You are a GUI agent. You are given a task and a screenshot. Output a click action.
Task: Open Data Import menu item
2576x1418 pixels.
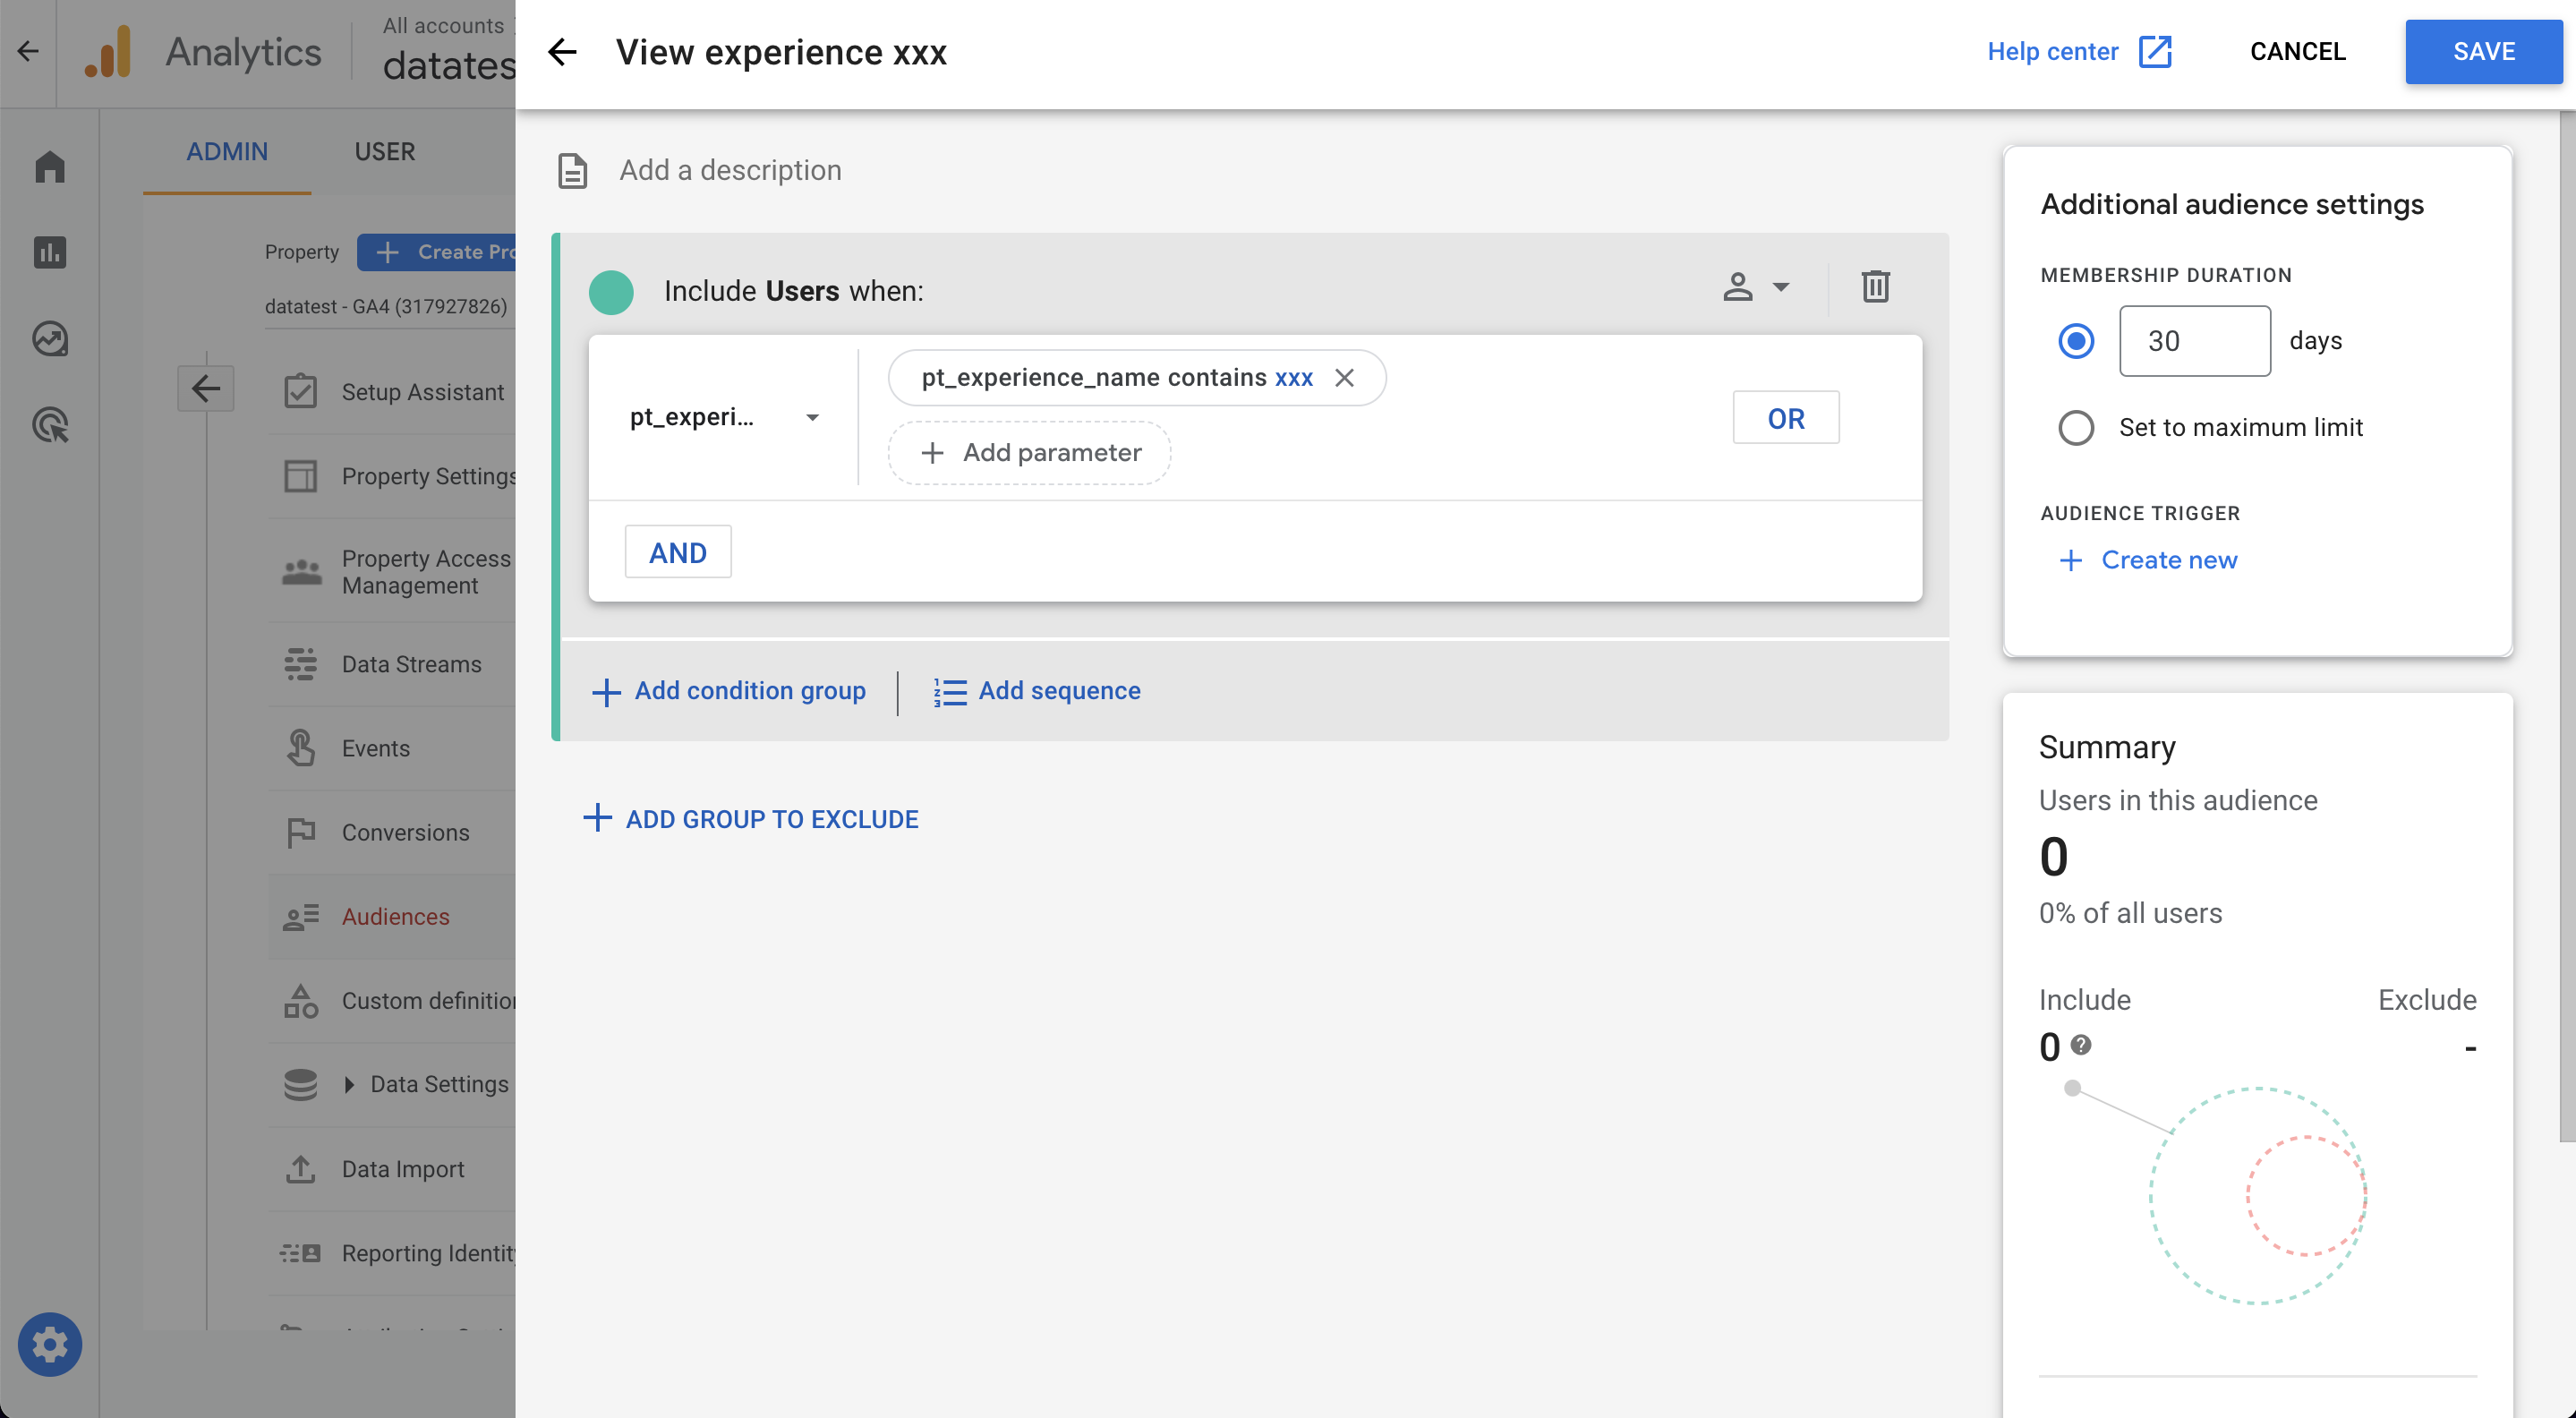tap(391, 1168)
